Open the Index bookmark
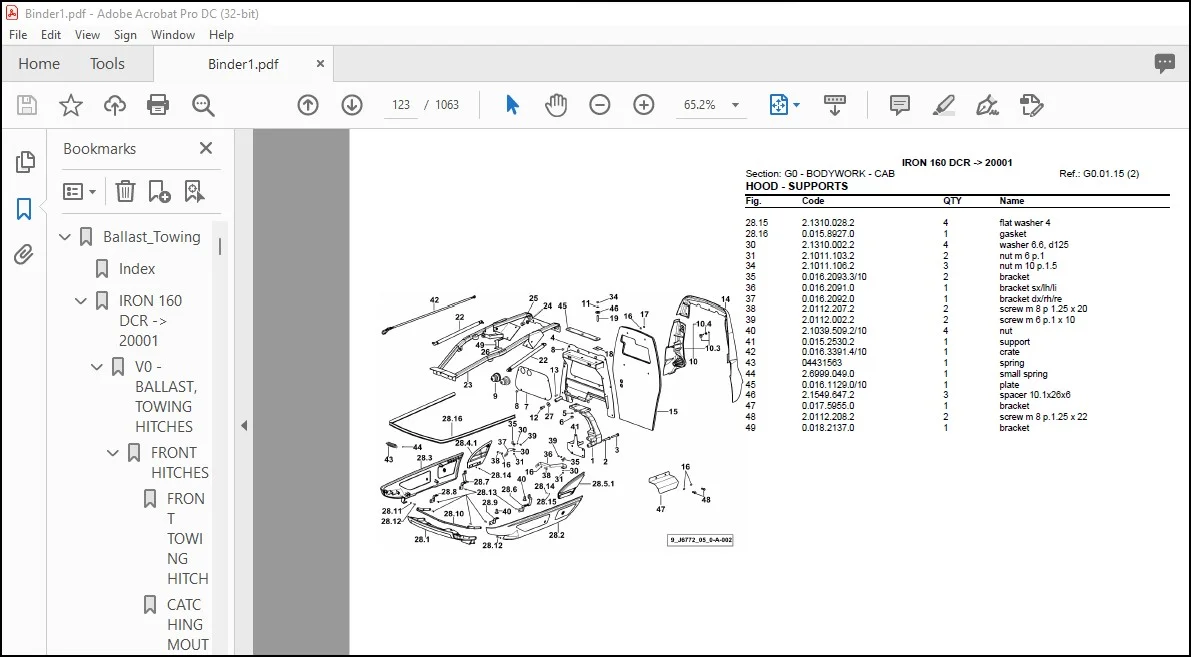 (137, 269)
